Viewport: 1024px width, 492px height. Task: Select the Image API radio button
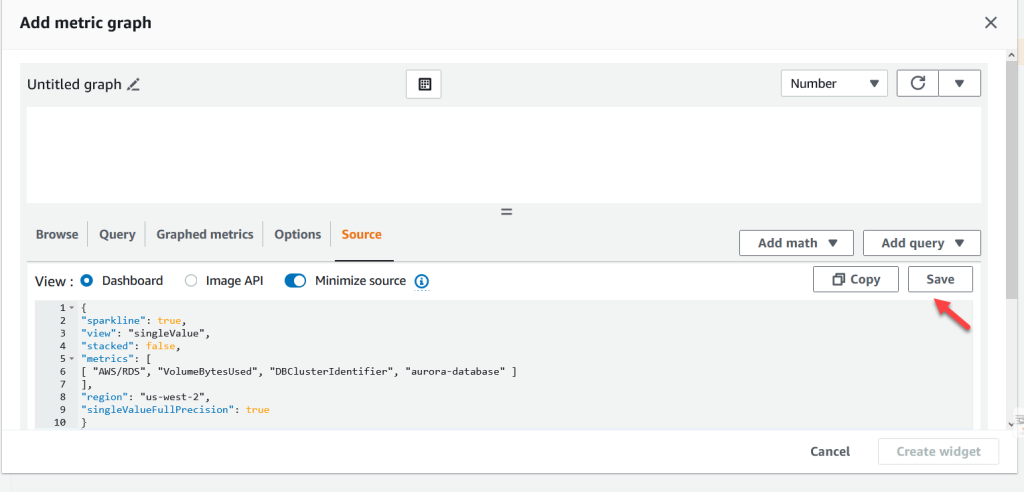coord(191,281)
